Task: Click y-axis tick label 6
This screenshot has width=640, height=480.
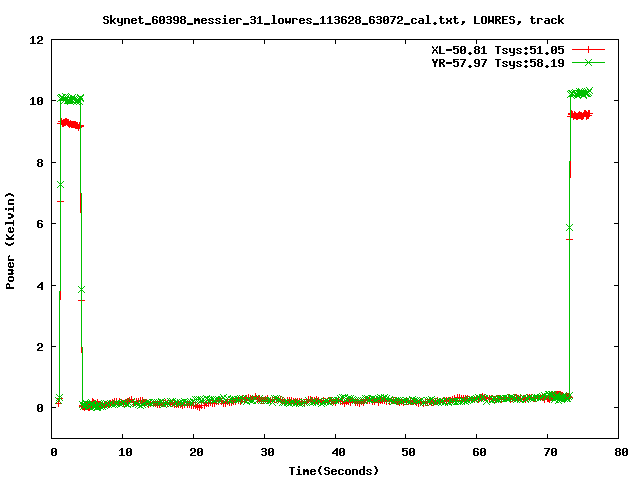Action: (x=40, y=224)
